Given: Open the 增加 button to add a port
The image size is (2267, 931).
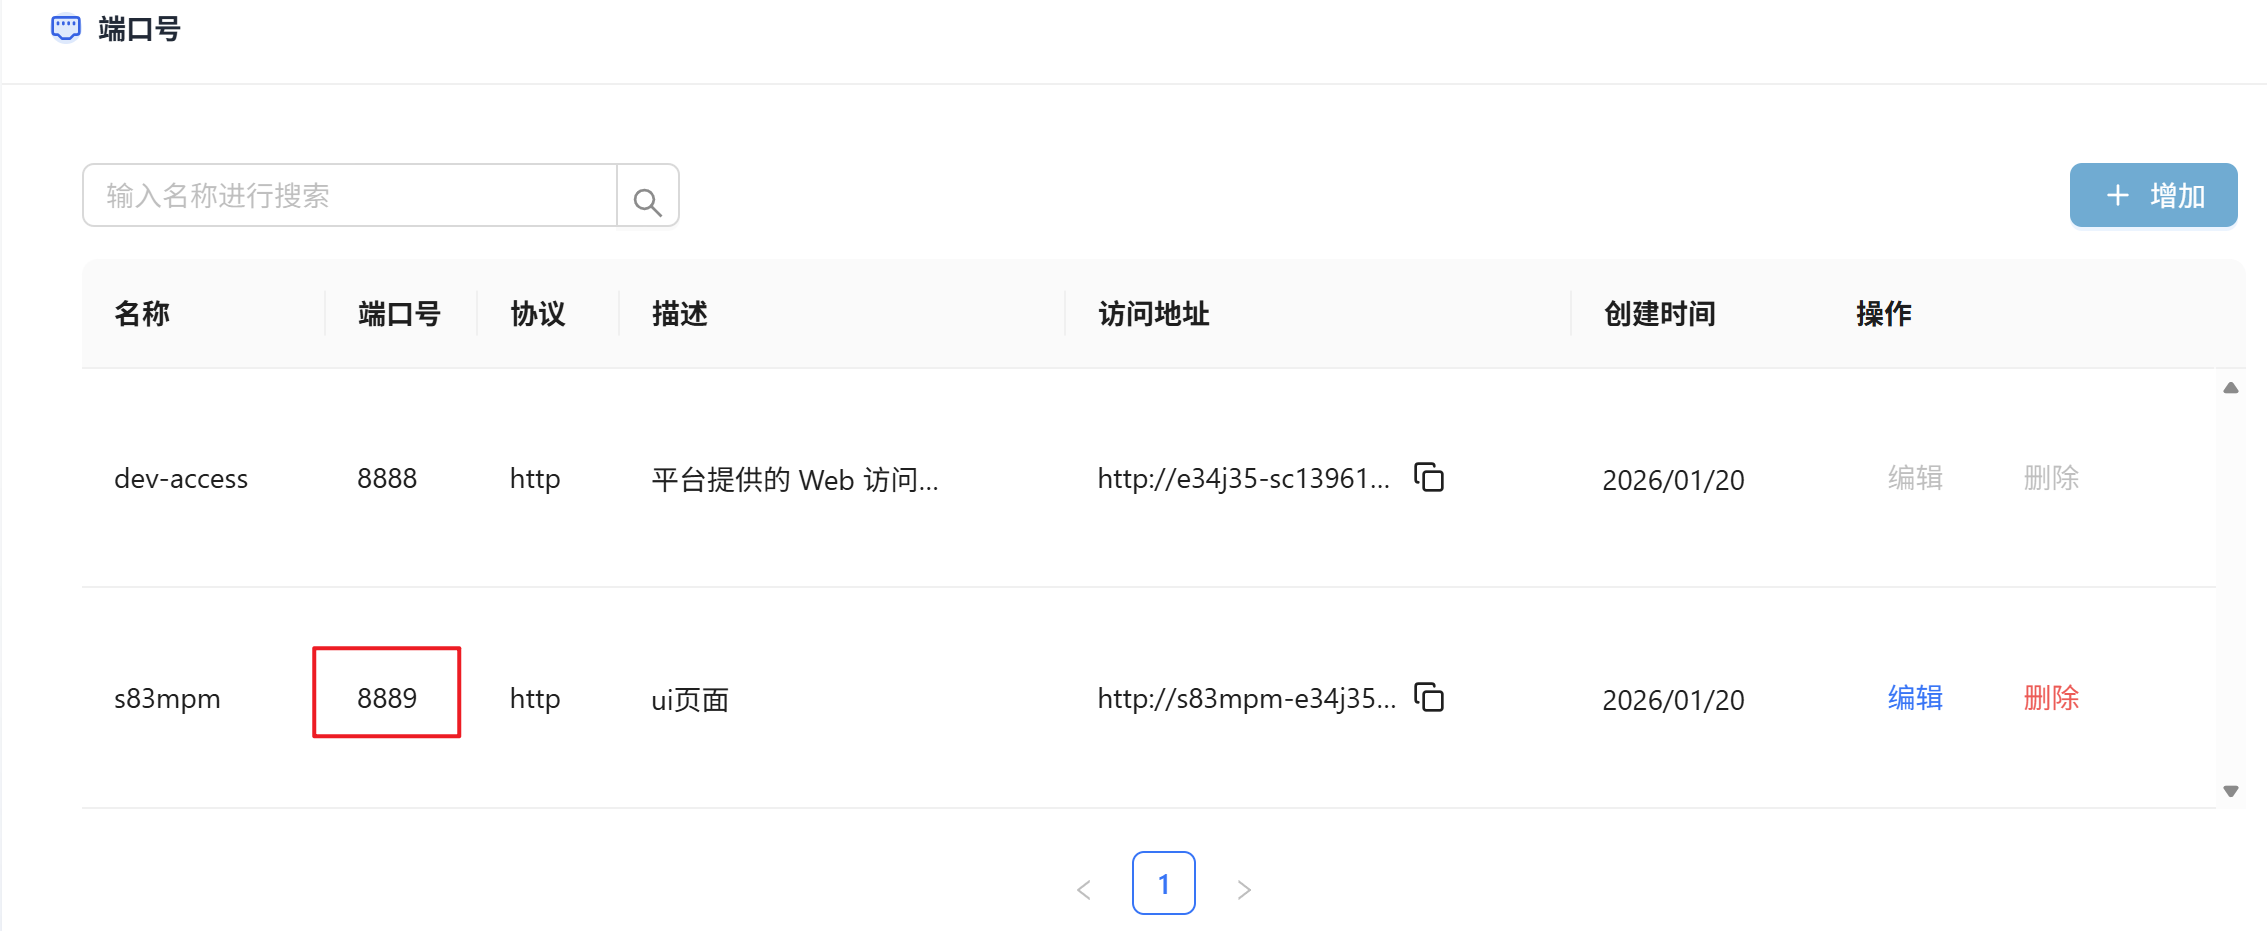Looking at the screenshot, I should [x=2153, y=195].
